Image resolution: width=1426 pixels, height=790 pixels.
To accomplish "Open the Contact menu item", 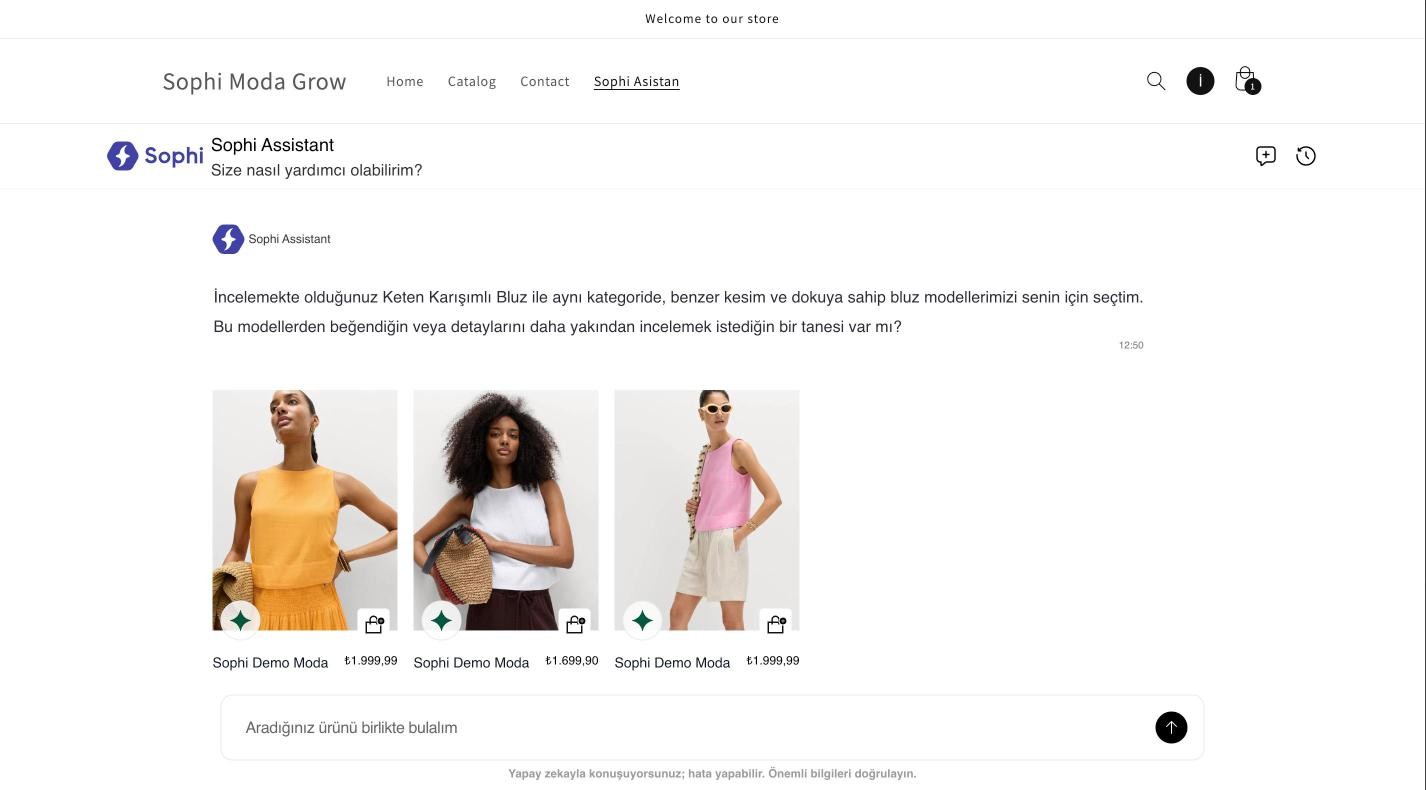I will [x=545, y=81].
